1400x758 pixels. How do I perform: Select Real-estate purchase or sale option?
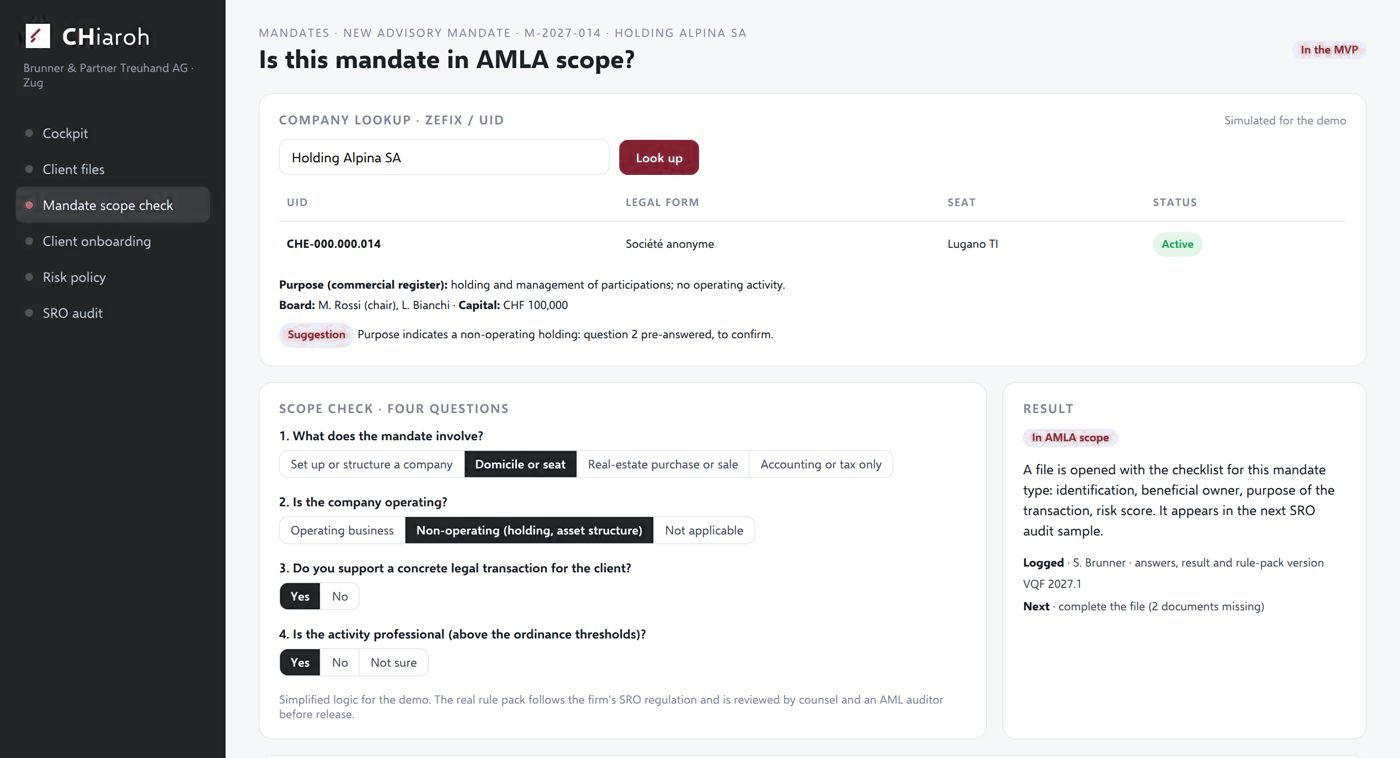663,464
